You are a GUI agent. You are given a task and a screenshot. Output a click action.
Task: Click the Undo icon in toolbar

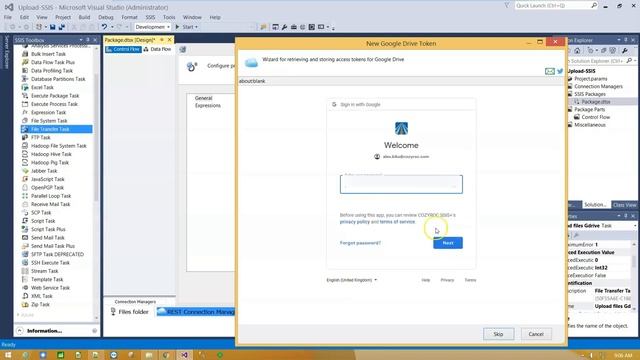[104, 27]
